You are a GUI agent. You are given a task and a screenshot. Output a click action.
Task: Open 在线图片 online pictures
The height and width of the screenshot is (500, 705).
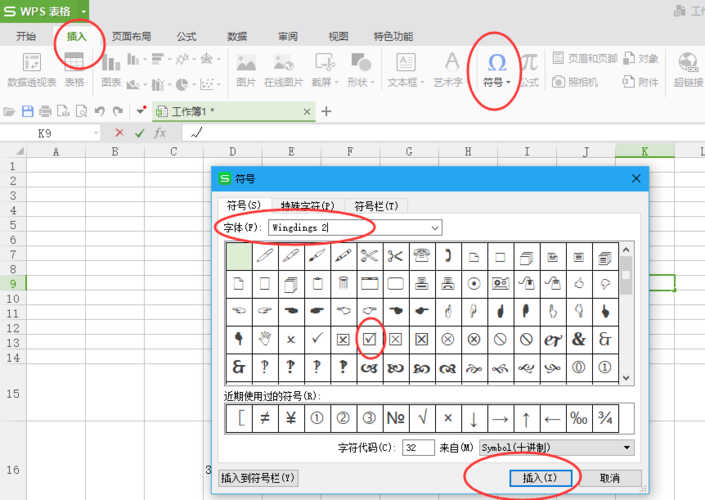[283, 69]
